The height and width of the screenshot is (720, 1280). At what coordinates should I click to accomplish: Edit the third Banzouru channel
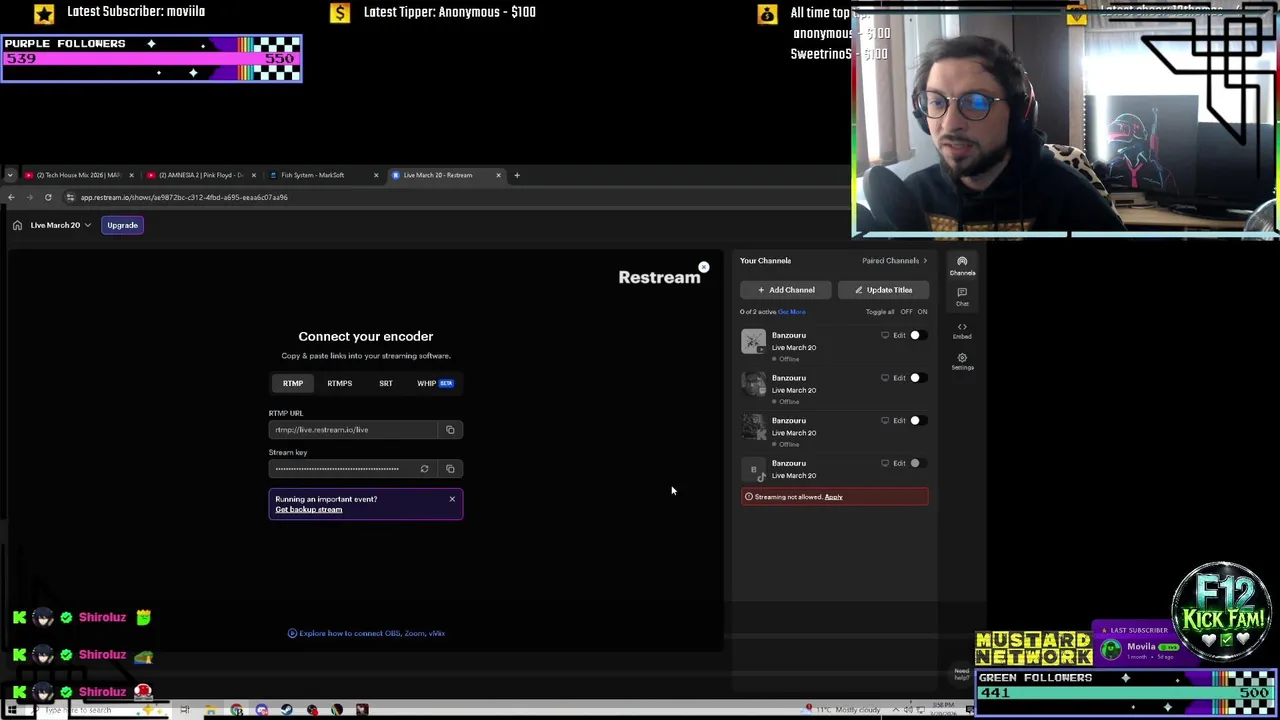pyautogui.click(x=899, y=421)
